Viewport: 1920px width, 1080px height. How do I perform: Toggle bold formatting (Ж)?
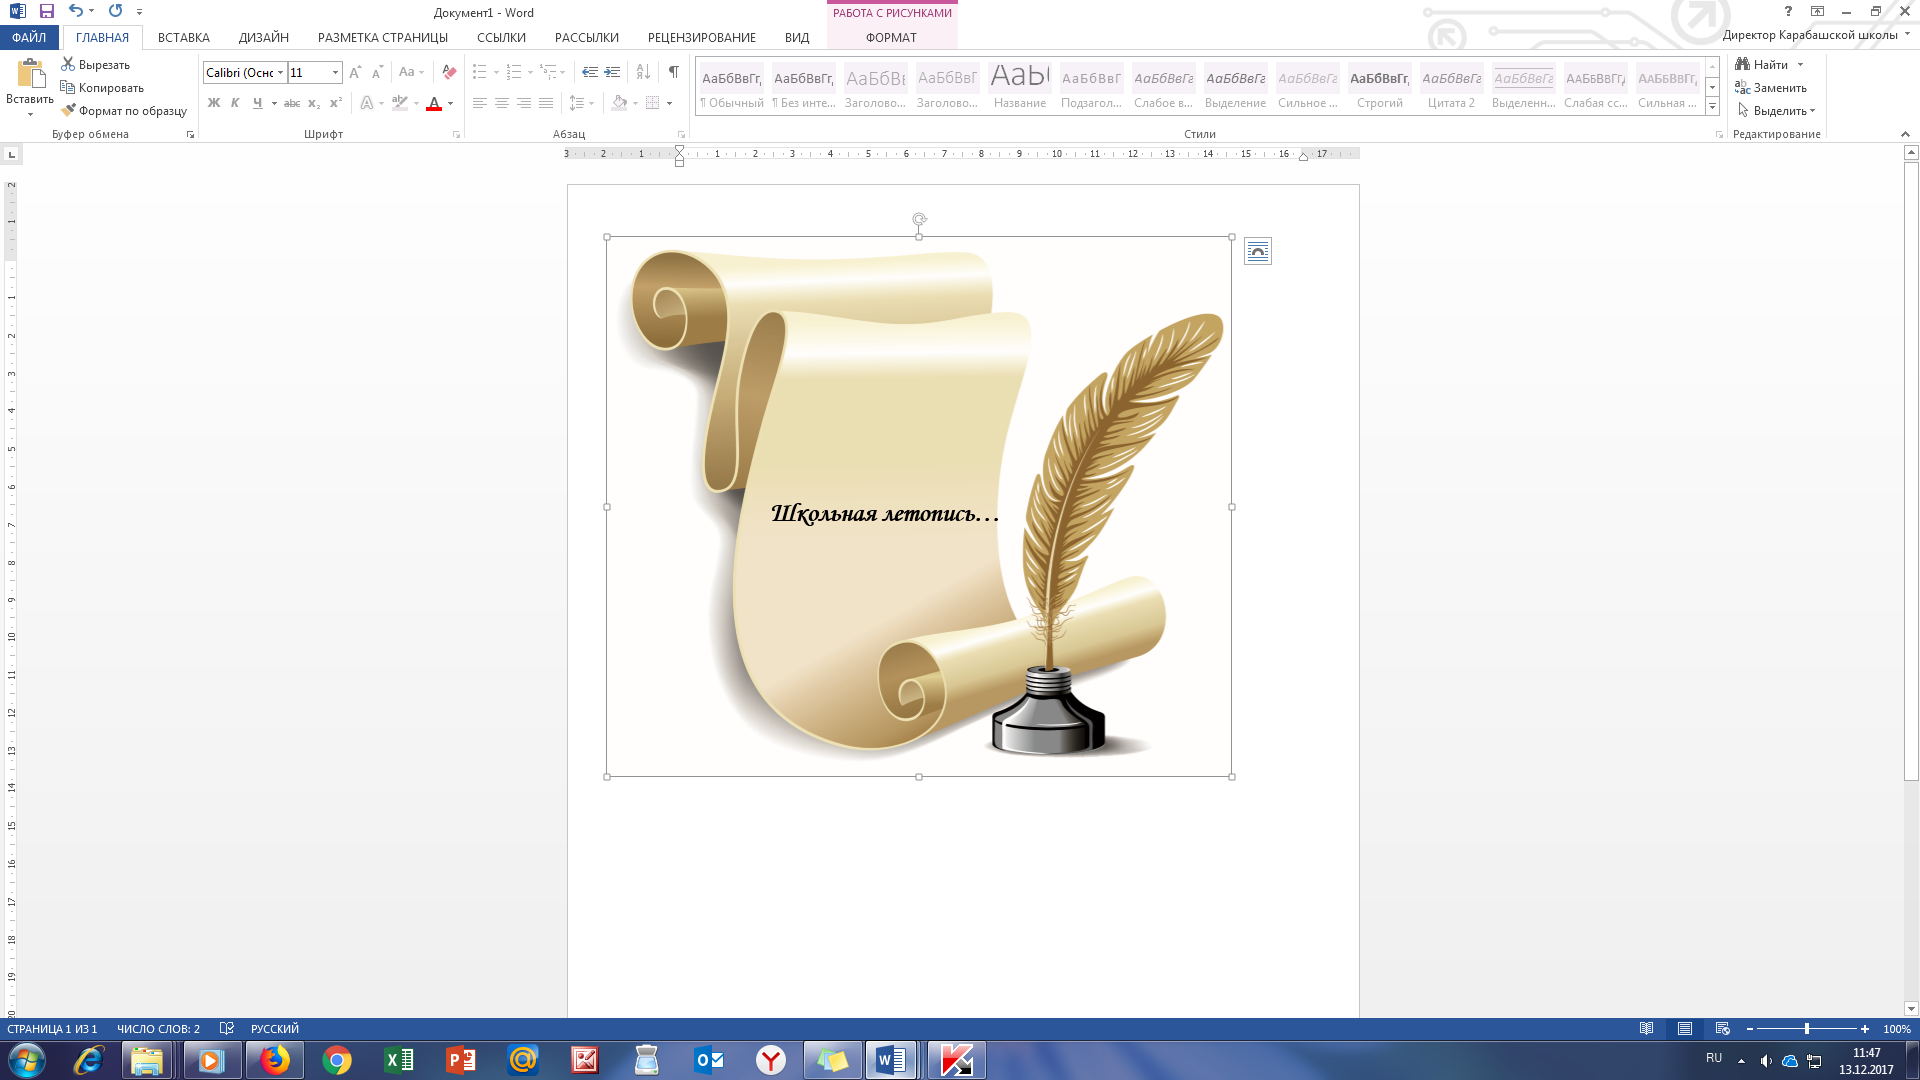pos(213,103)
